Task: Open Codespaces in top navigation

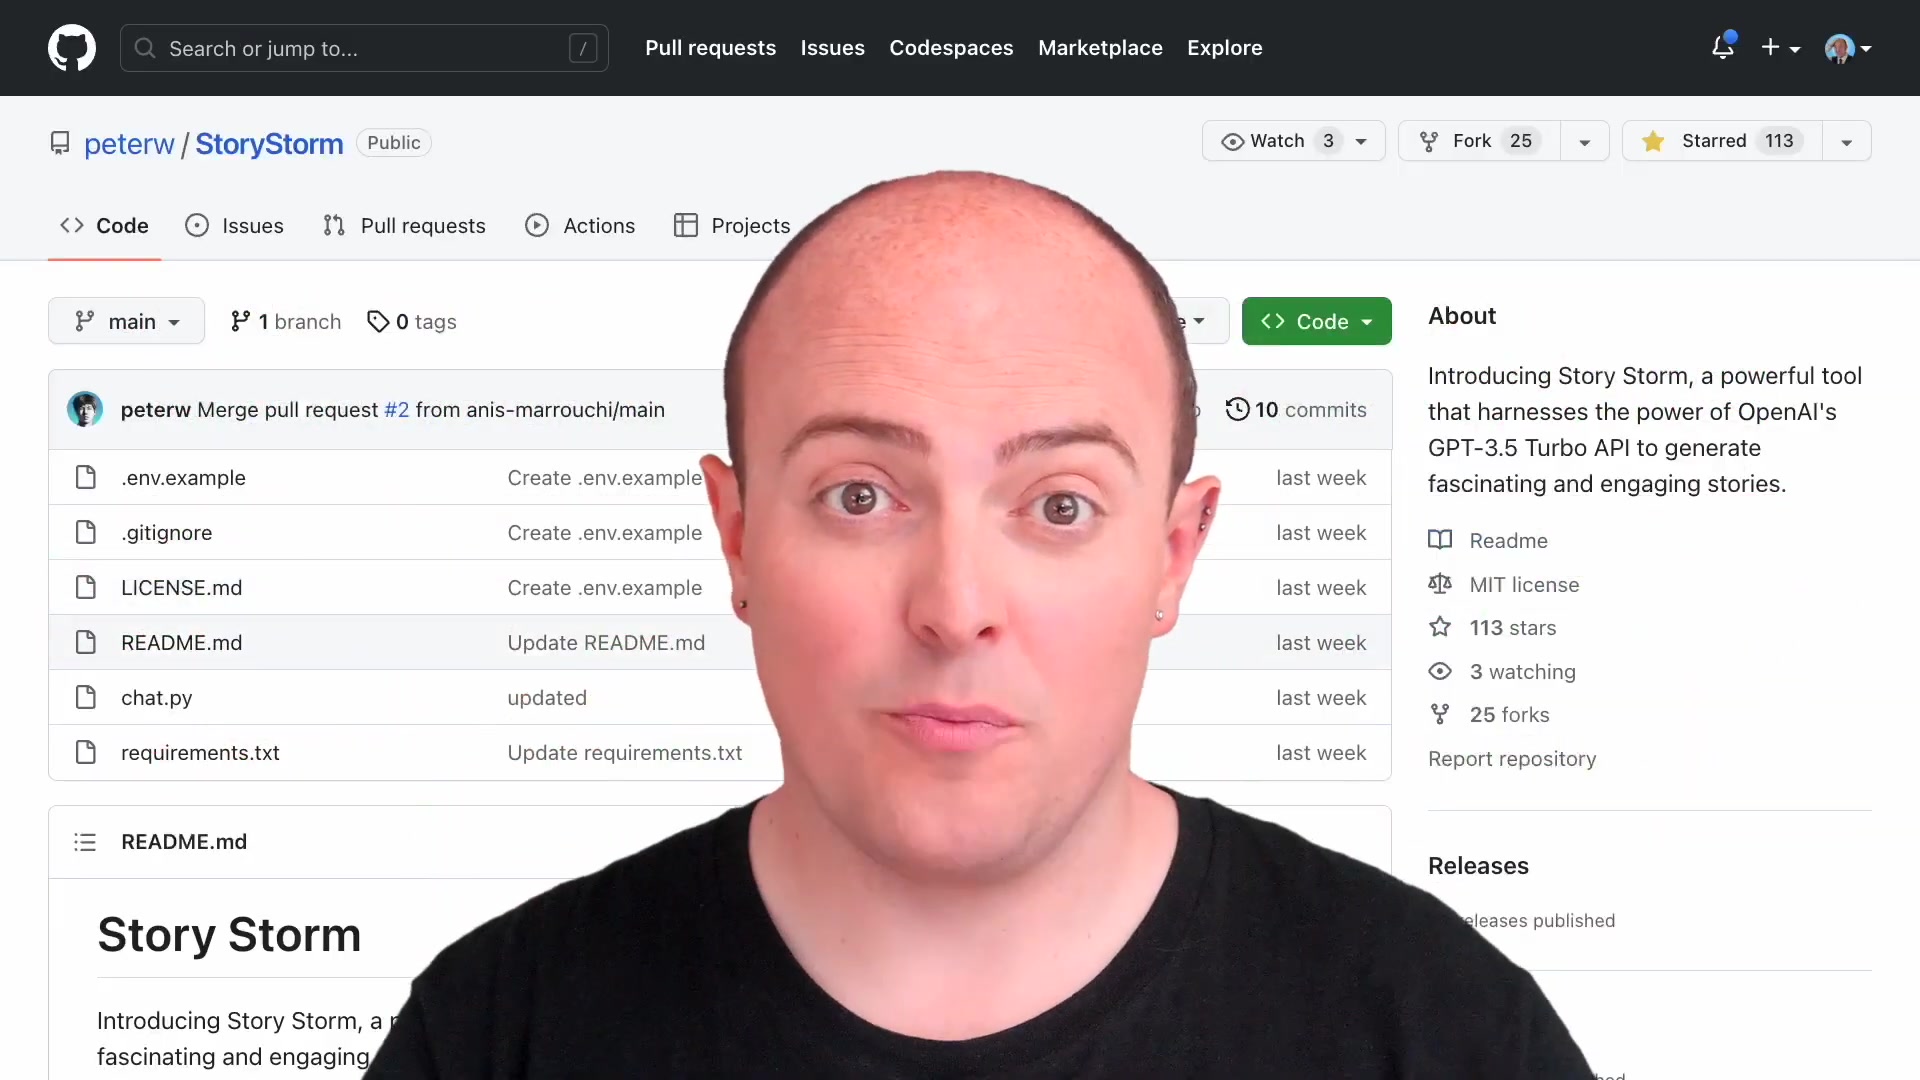Action: [951, 48]
